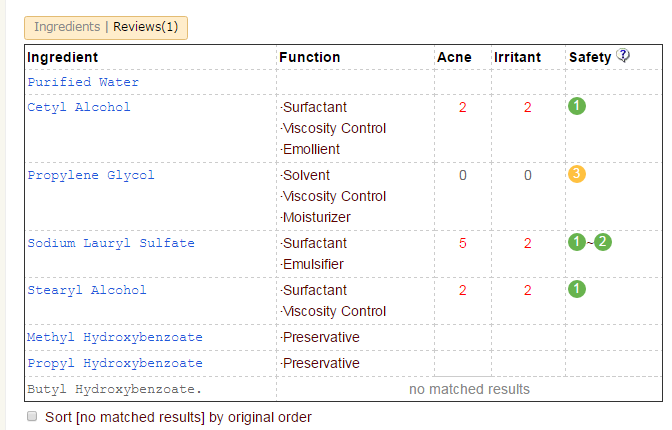Open Propylene Glycol ingredient link

(x=91, y=175)
